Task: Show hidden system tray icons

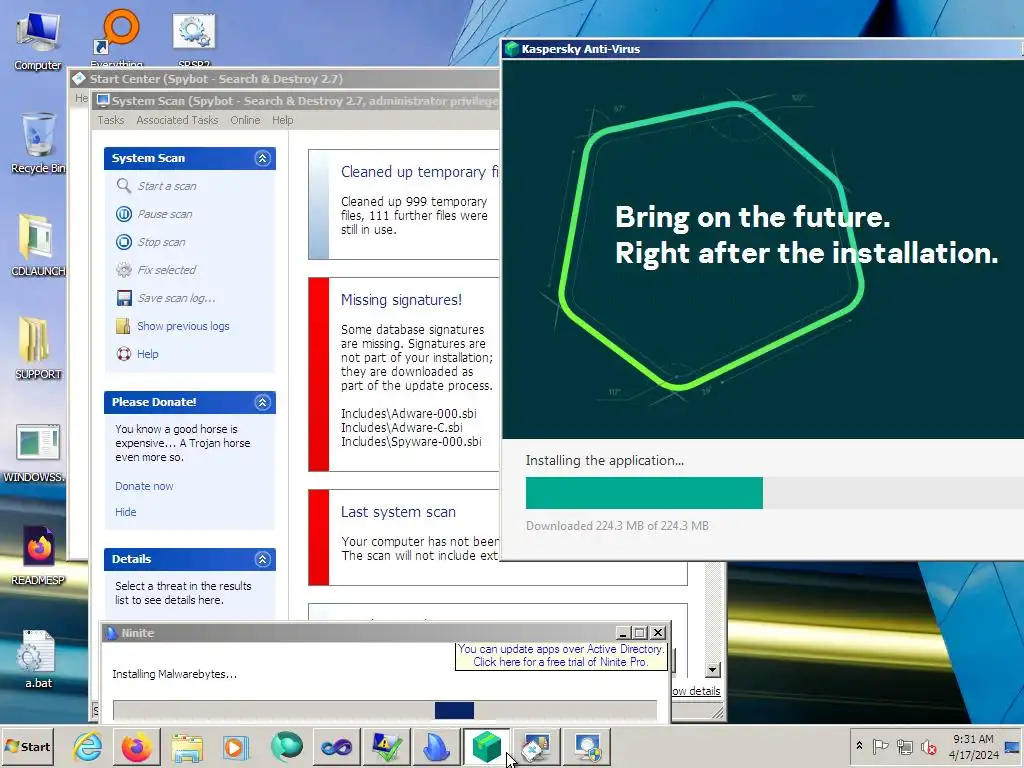Action: click(859, 746)
